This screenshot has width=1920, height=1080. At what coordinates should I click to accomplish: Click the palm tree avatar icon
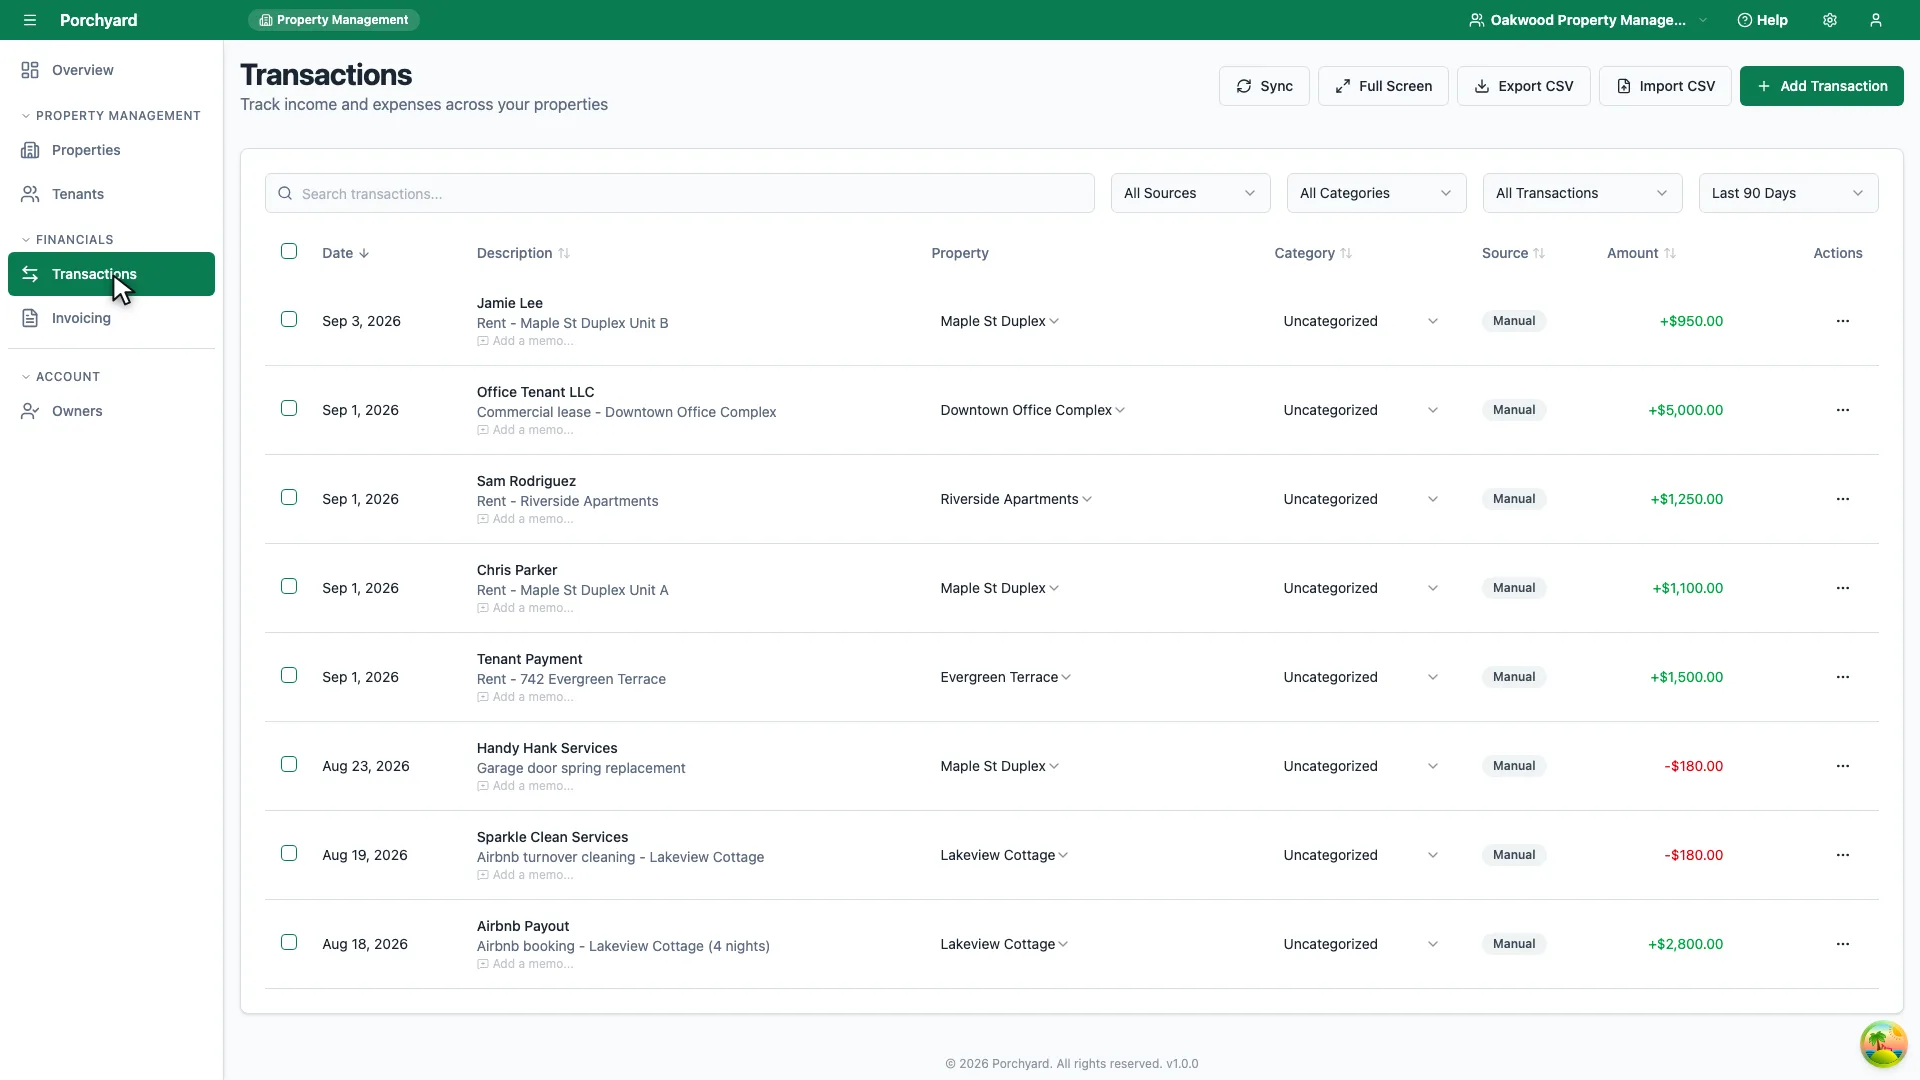pos(1883,1044)
